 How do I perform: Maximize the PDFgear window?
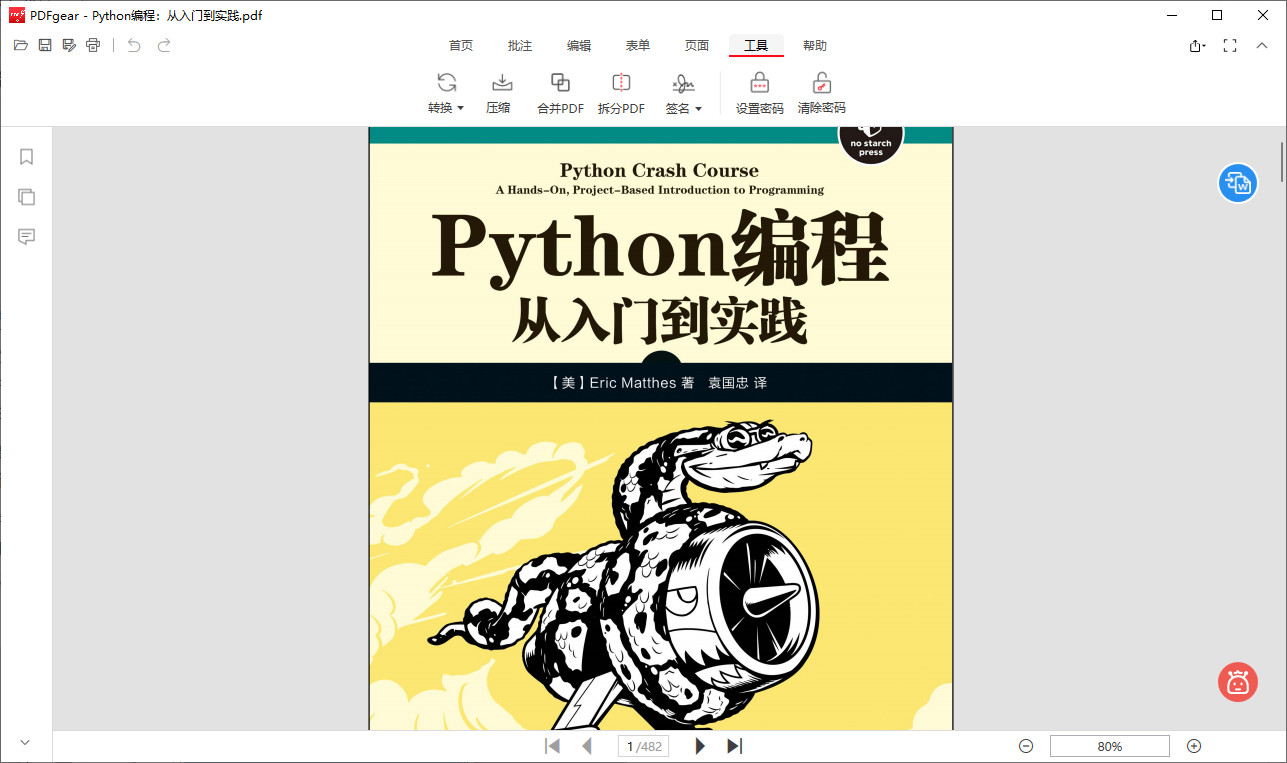click(x=1217, y=15)
